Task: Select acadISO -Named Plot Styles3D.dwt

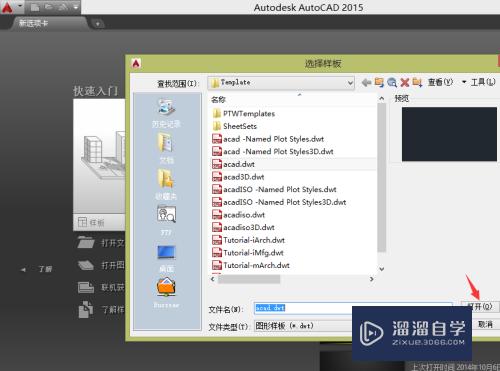Action: point(279,202)
